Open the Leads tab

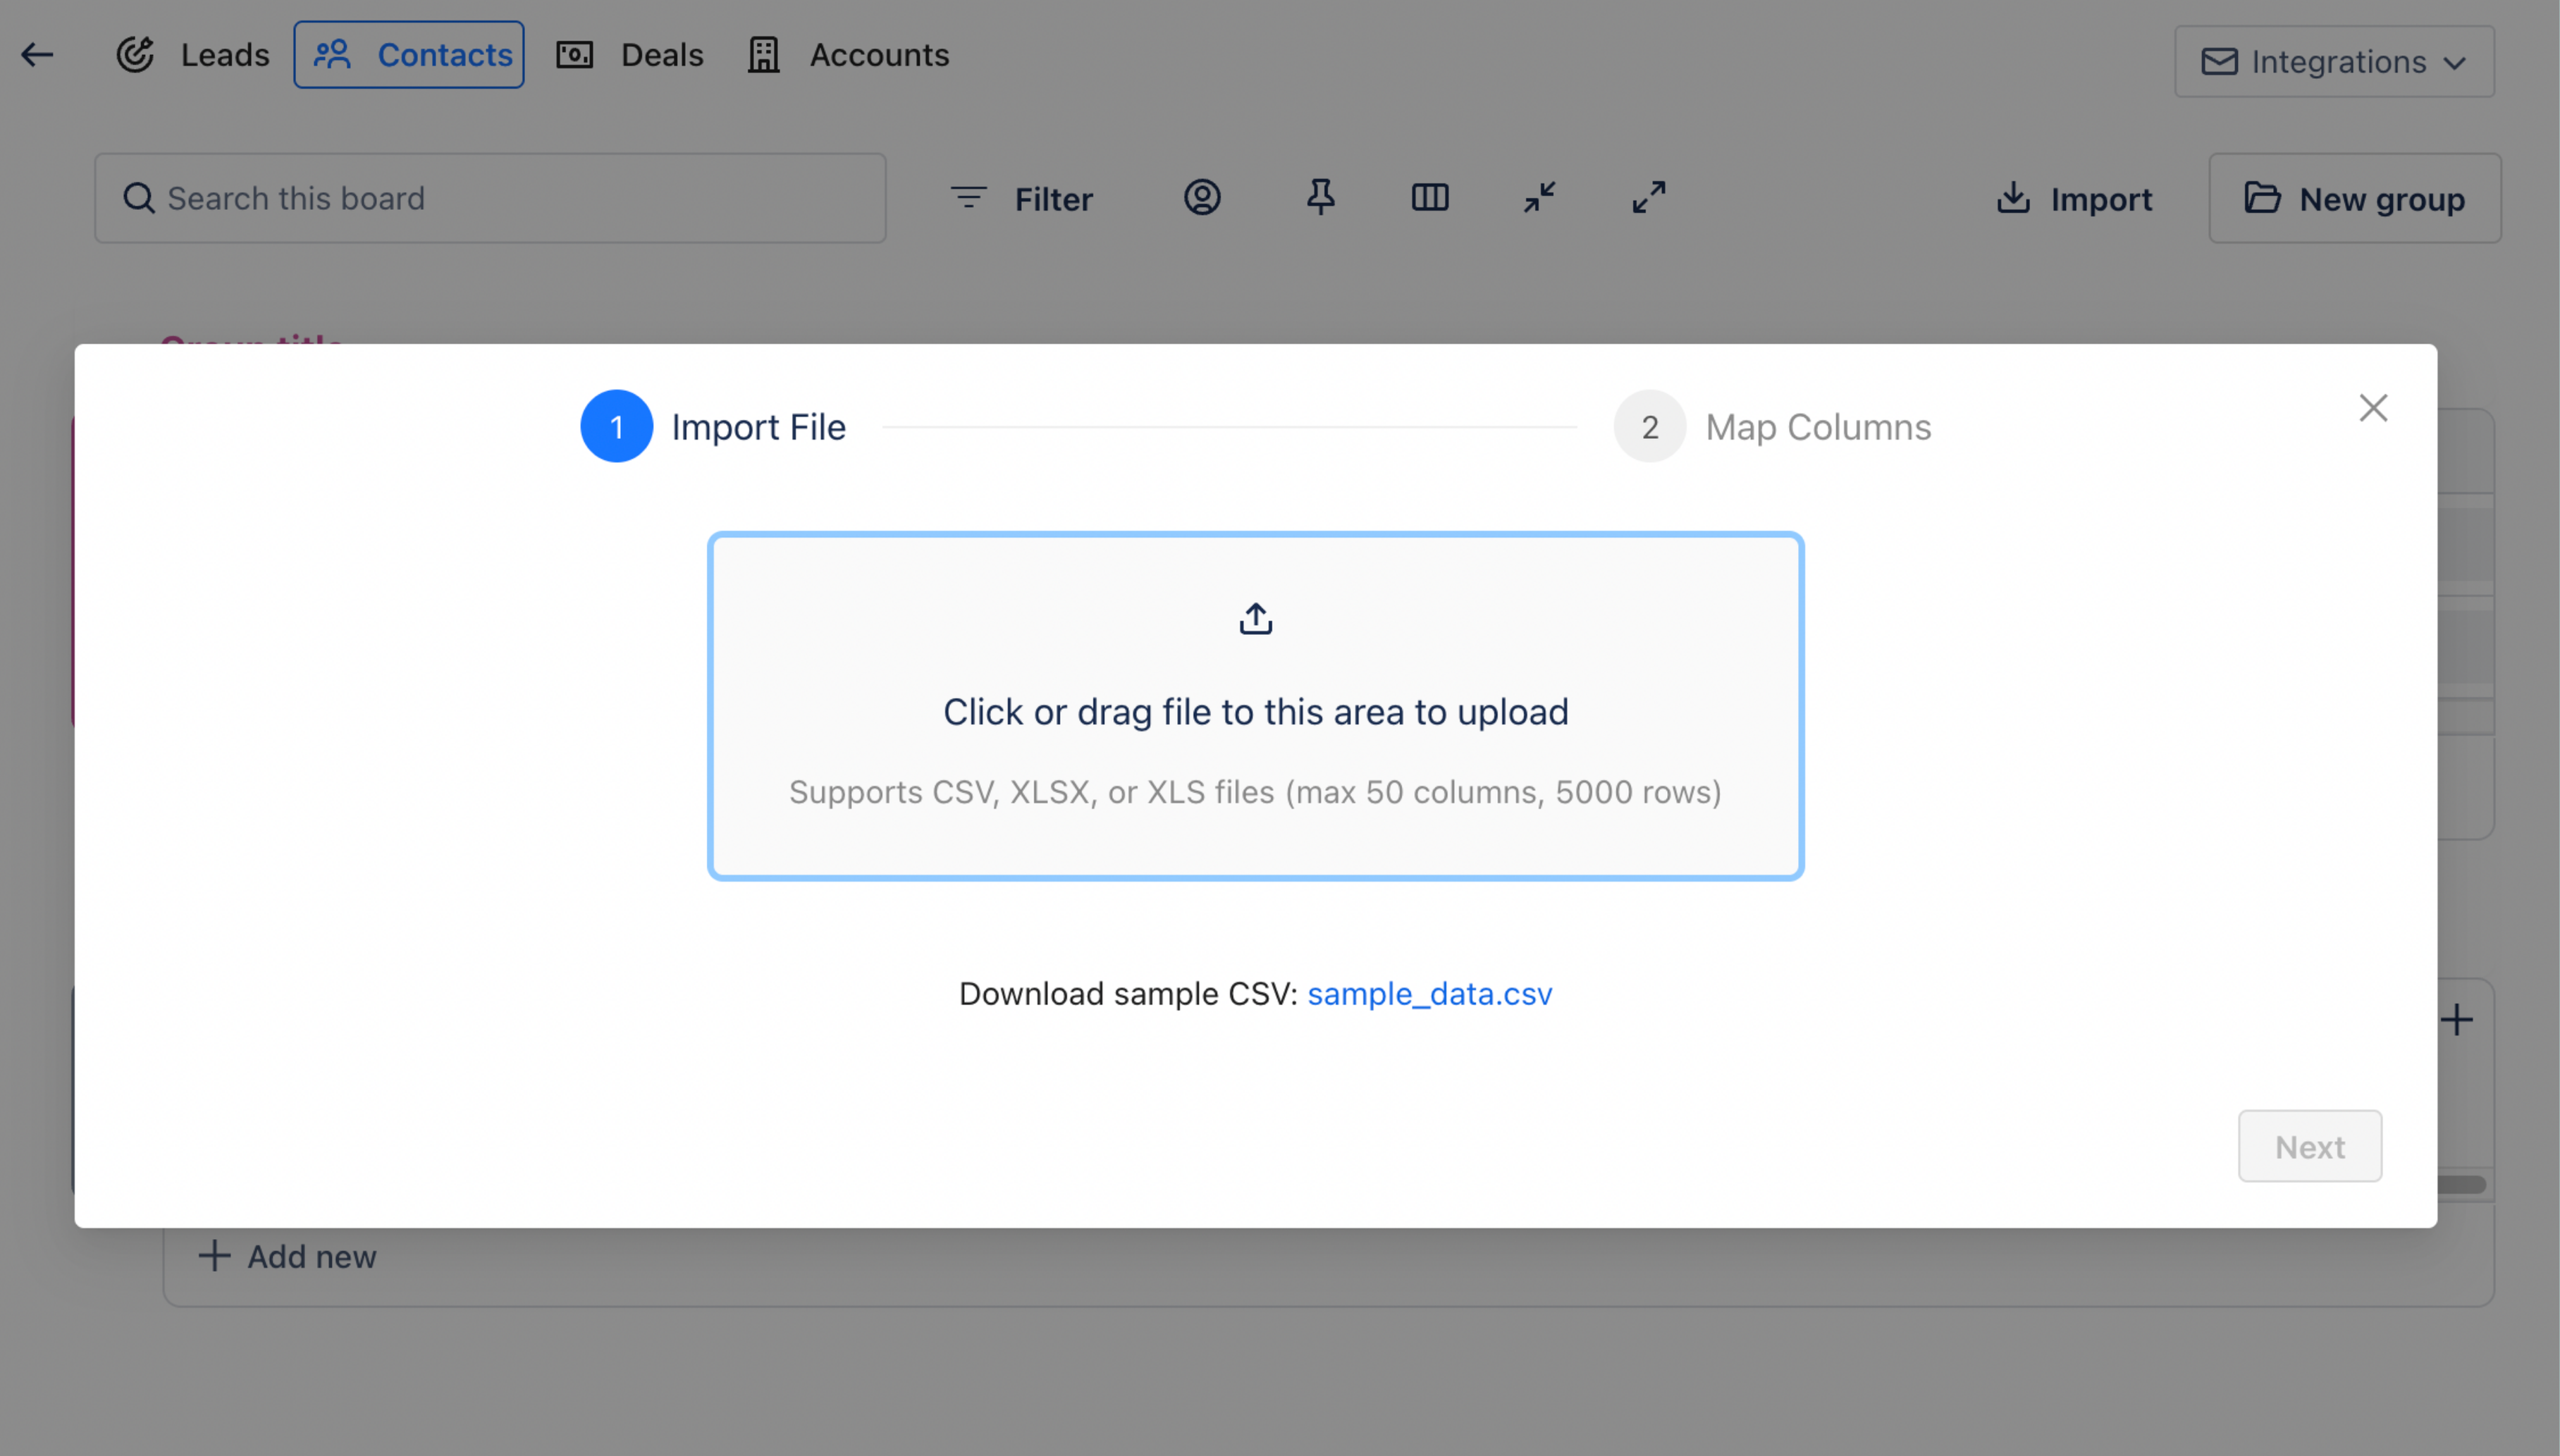pos(193,55)
